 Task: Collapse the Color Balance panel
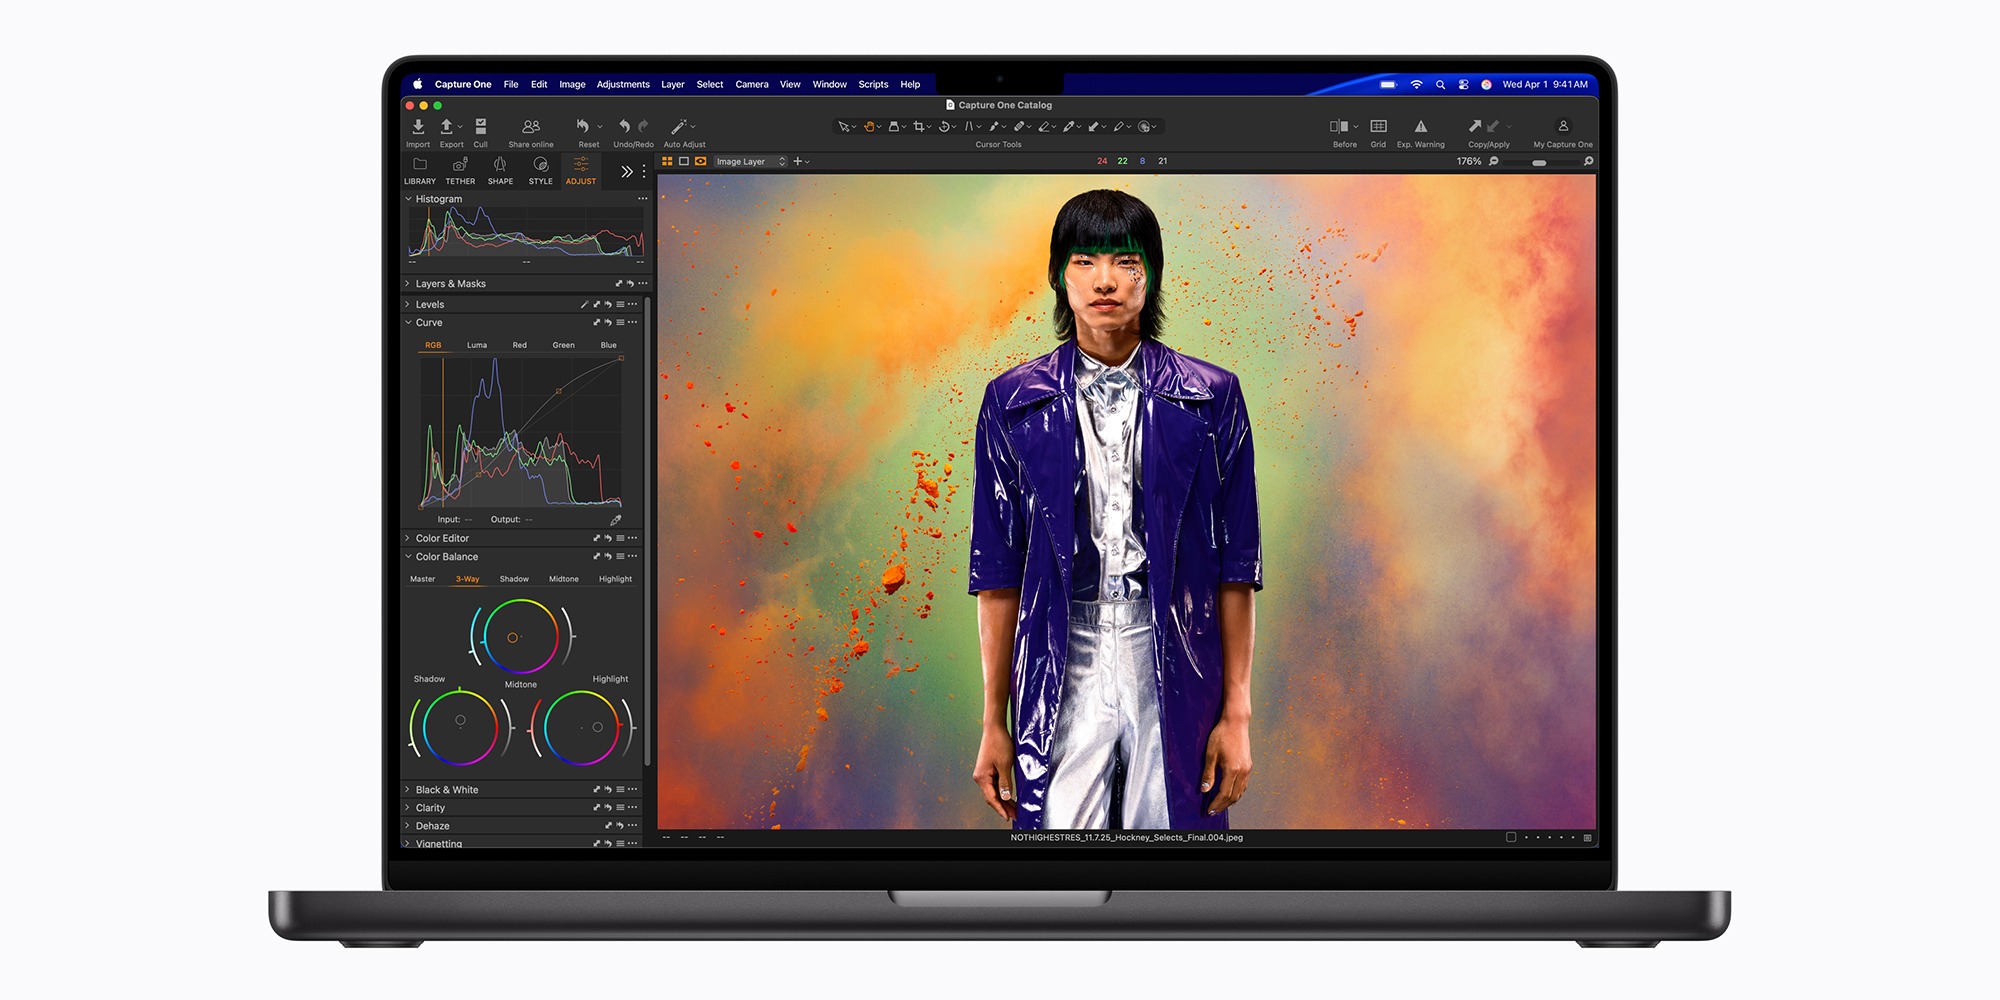pyautogui.click(x=408, y=557)
